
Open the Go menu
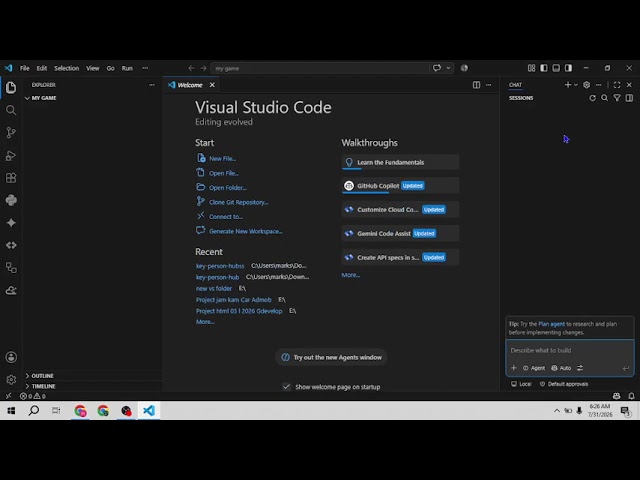(111, 68)
